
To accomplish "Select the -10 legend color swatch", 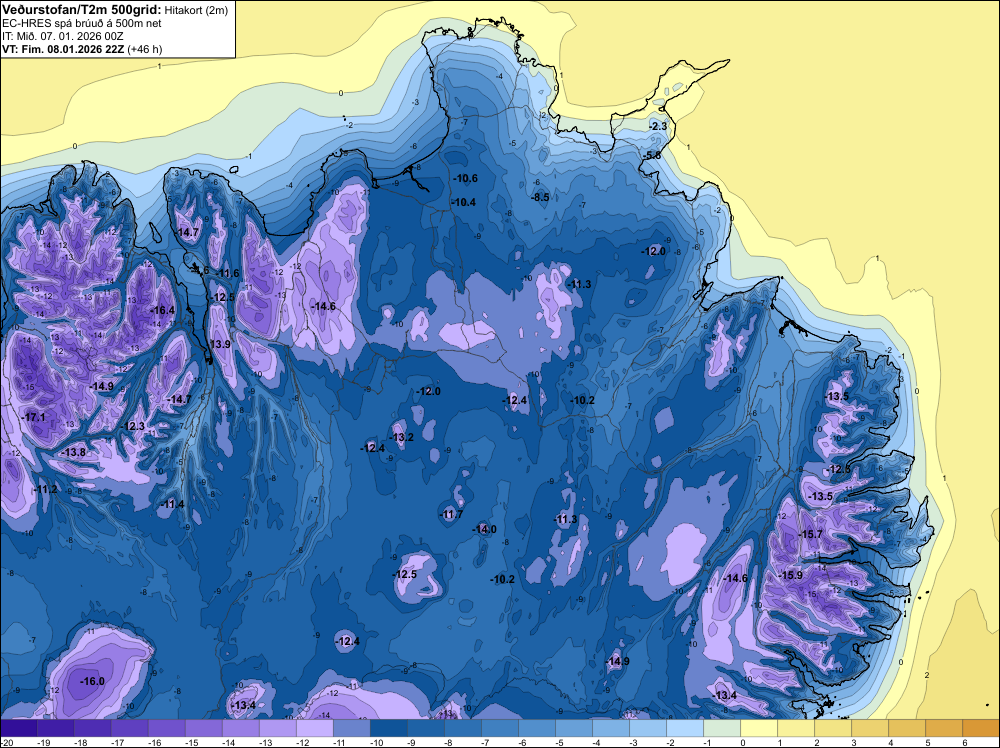I will tap(388, 728).
